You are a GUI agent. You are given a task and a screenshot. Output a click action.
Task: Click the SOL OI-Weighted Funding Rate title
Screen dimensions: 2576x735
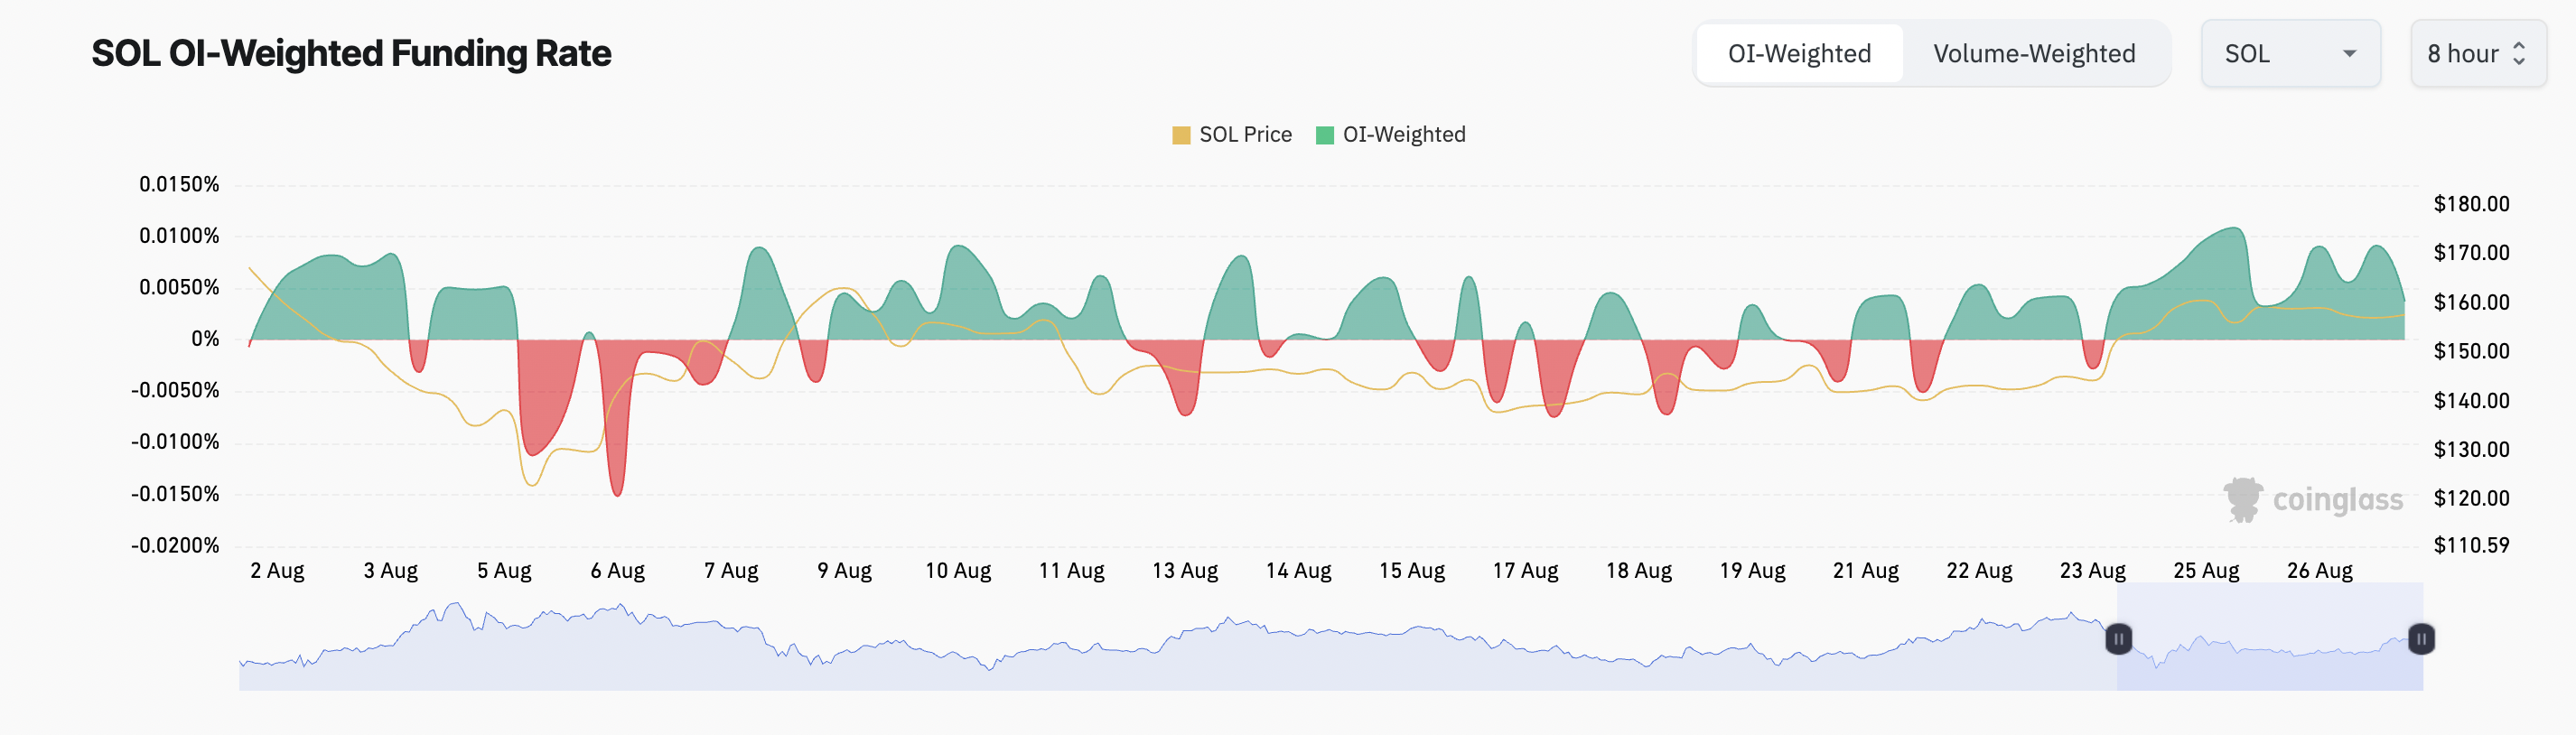coord(351,54)
